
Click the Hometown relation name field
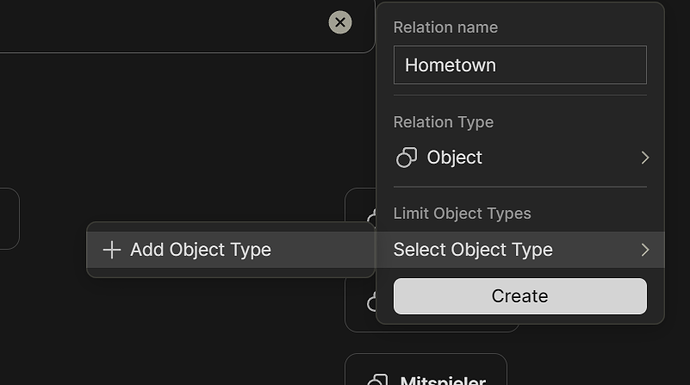click(520, 65)
